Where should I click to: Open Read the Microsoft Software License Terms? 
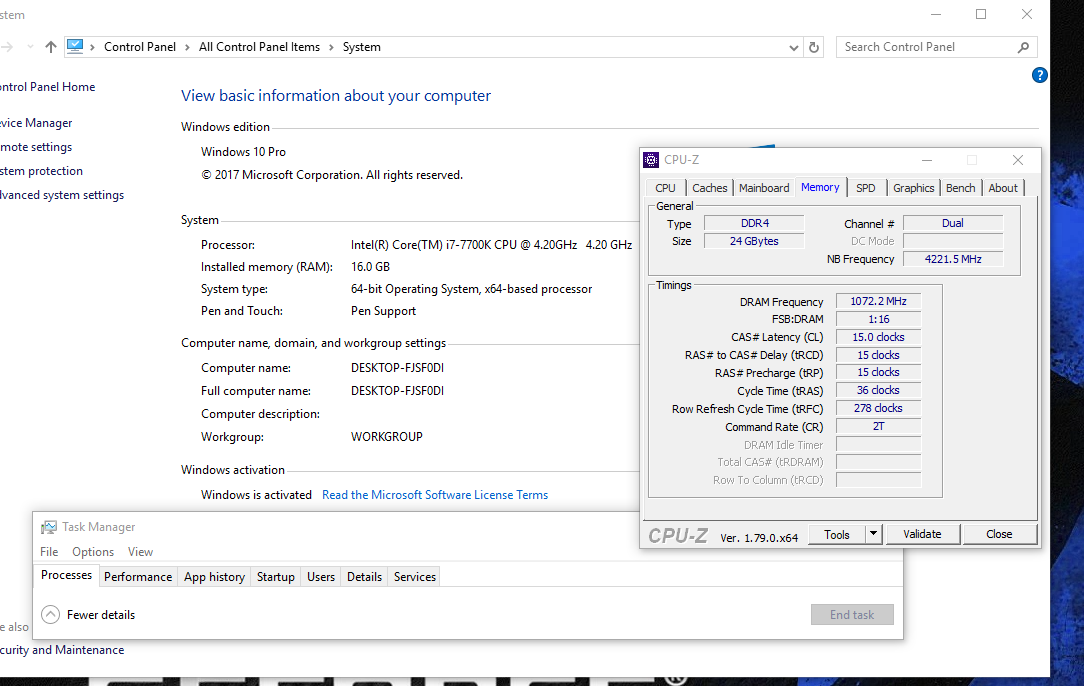coord(435,495)
